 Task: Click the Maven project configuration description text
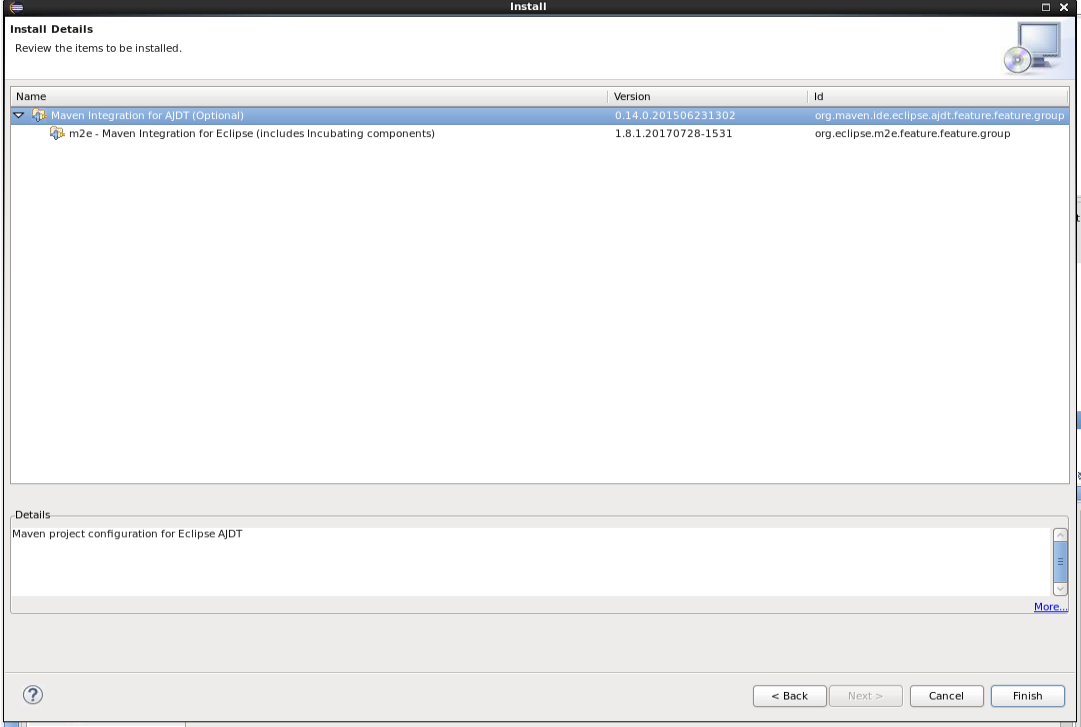pos(127,533)
